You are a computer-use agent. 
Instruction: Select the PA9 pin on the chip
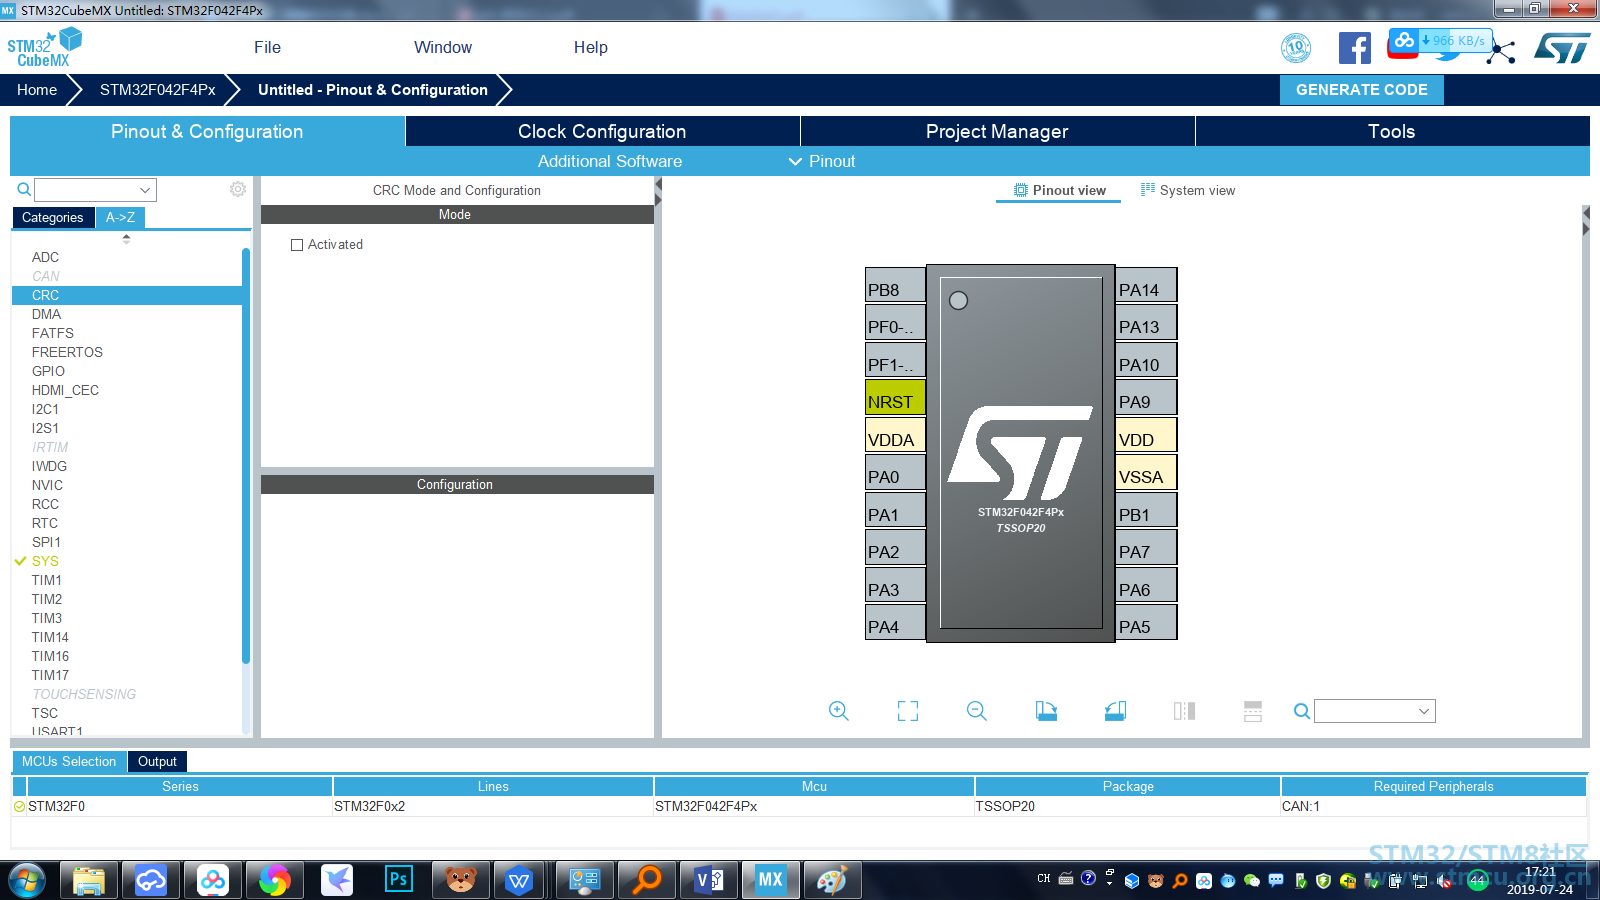1146,398
